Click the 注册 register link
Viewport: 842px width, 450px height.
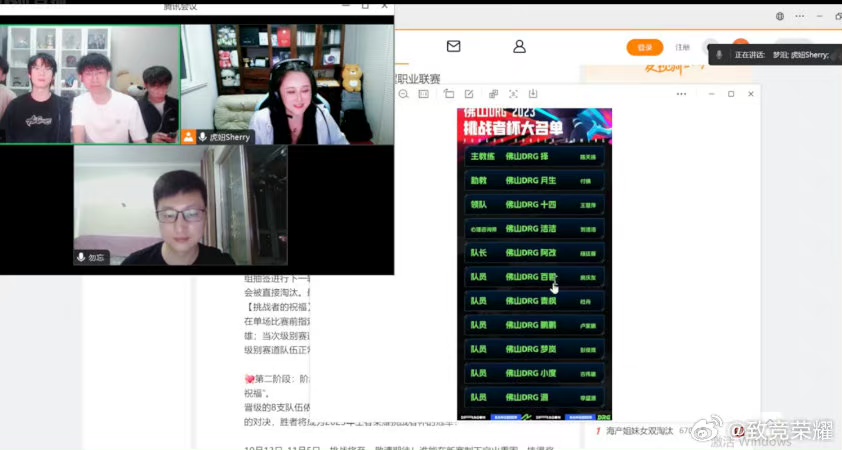(x=683, y=47)
